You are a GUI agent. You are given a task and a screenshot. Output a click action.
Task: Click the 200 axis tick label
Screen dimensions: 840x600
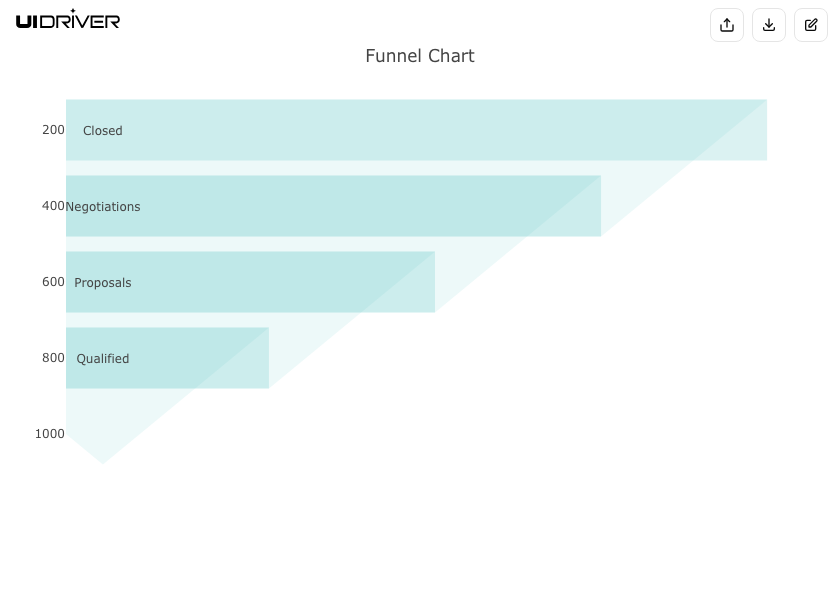pos(53,130)
